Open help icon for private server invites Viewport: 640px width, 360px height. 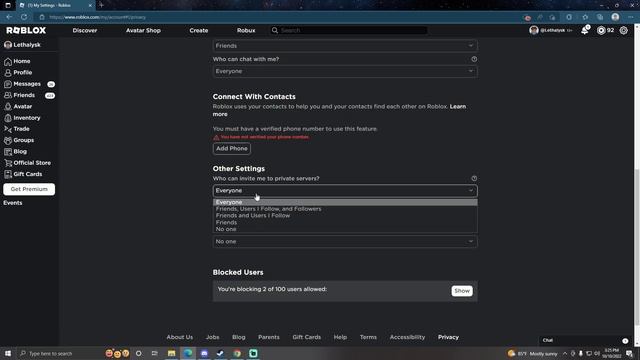(x=474, y=178)
